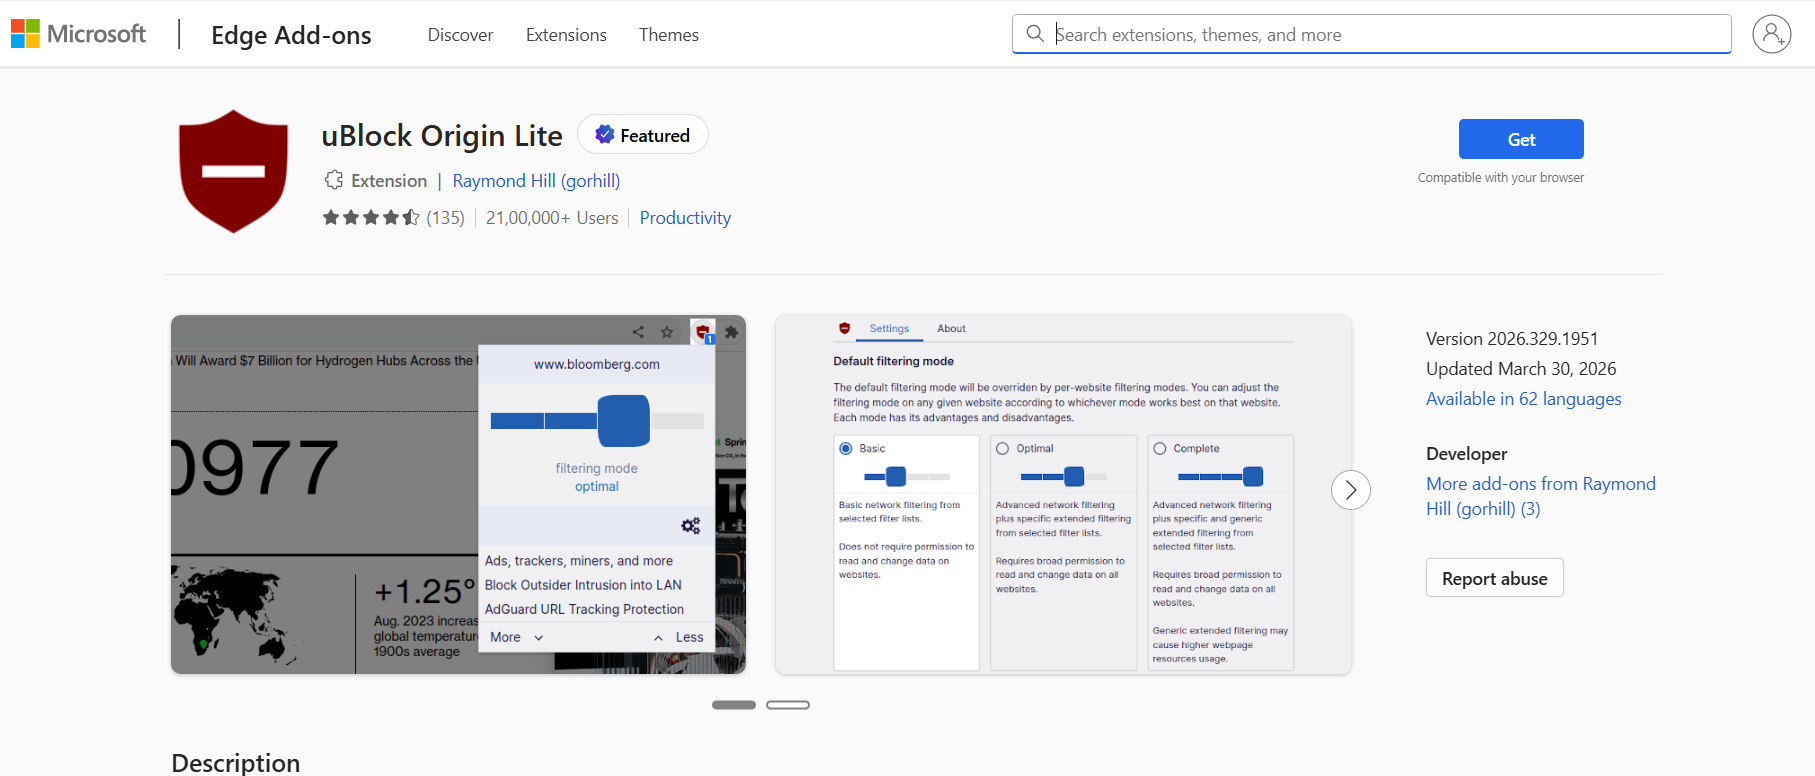Click 'AdGuard URL Tracking Protection' row
This screenshot has width=1815, height=776.
click(584, 609)
